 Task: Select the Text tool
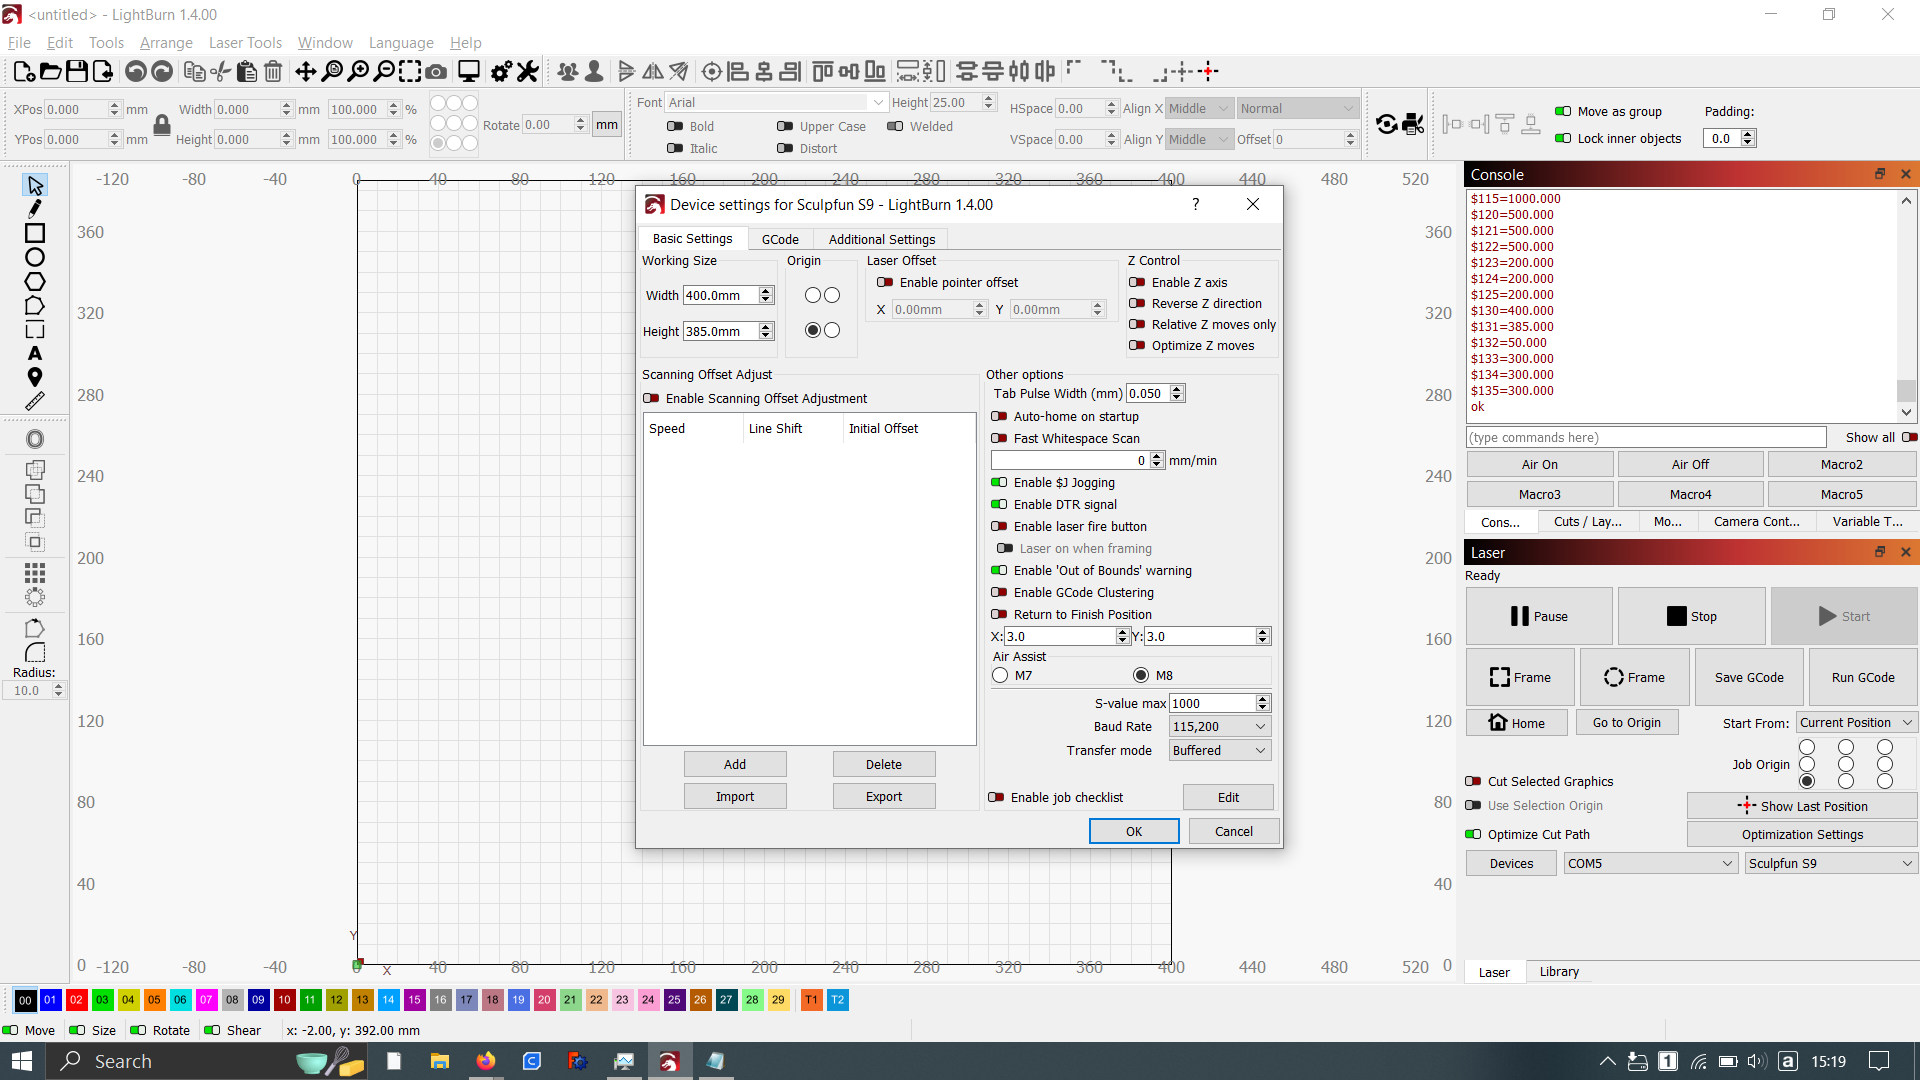[x=35, y=353]
